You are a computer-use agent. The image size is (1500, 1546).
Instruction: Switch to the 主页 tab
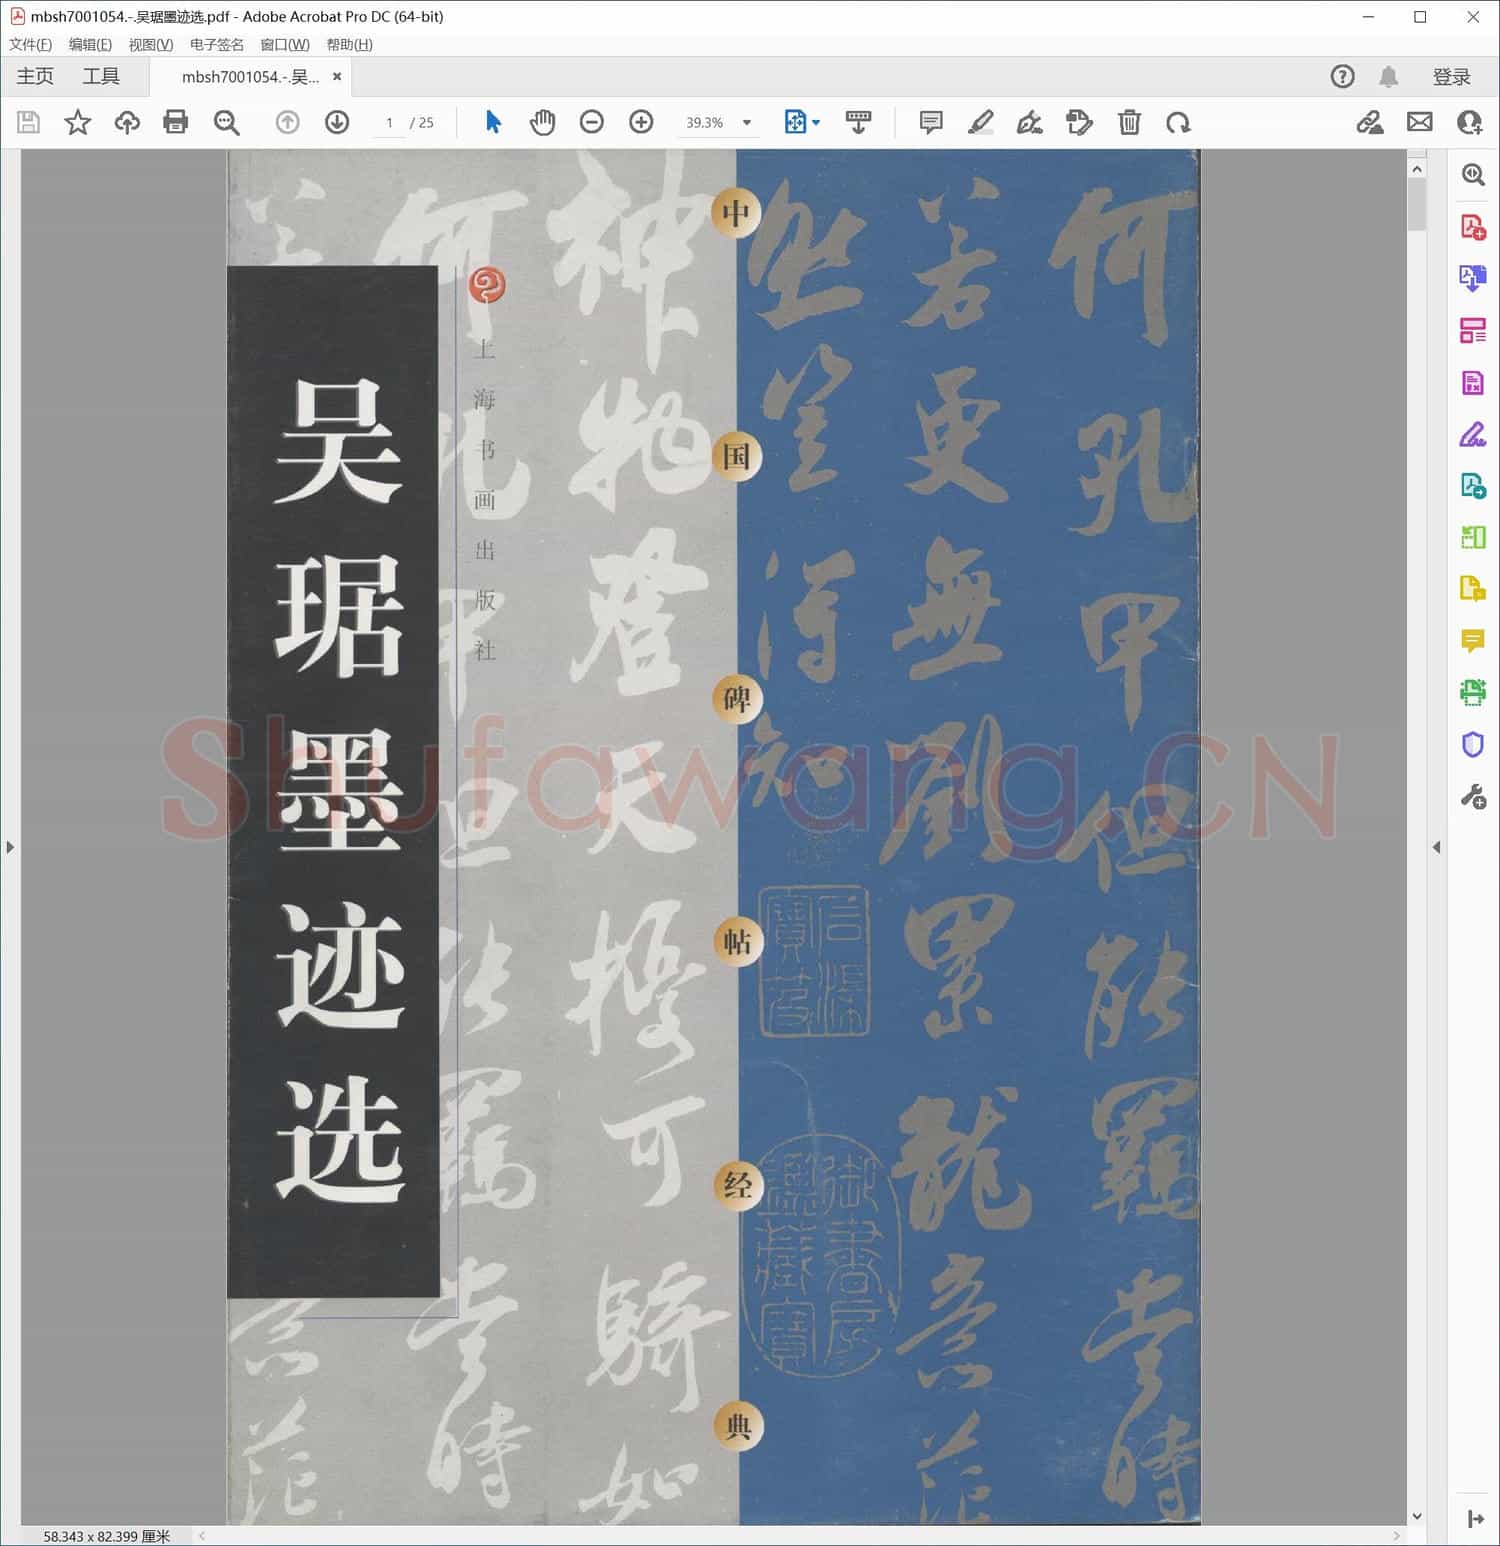pyautogui.click(x=34, y=76)
